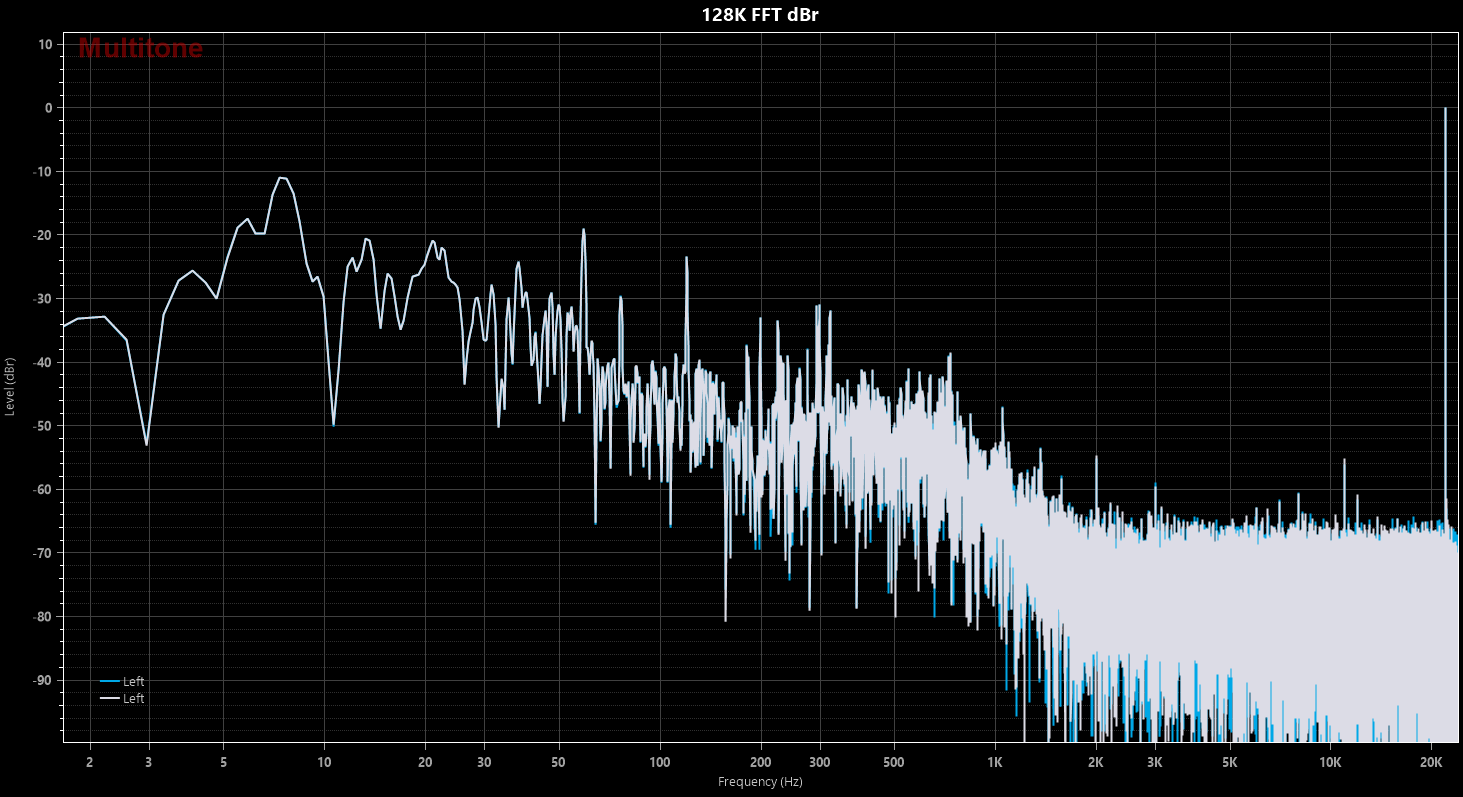
Task: Click the "-50" level tick label
Action: tap(43, 426)
